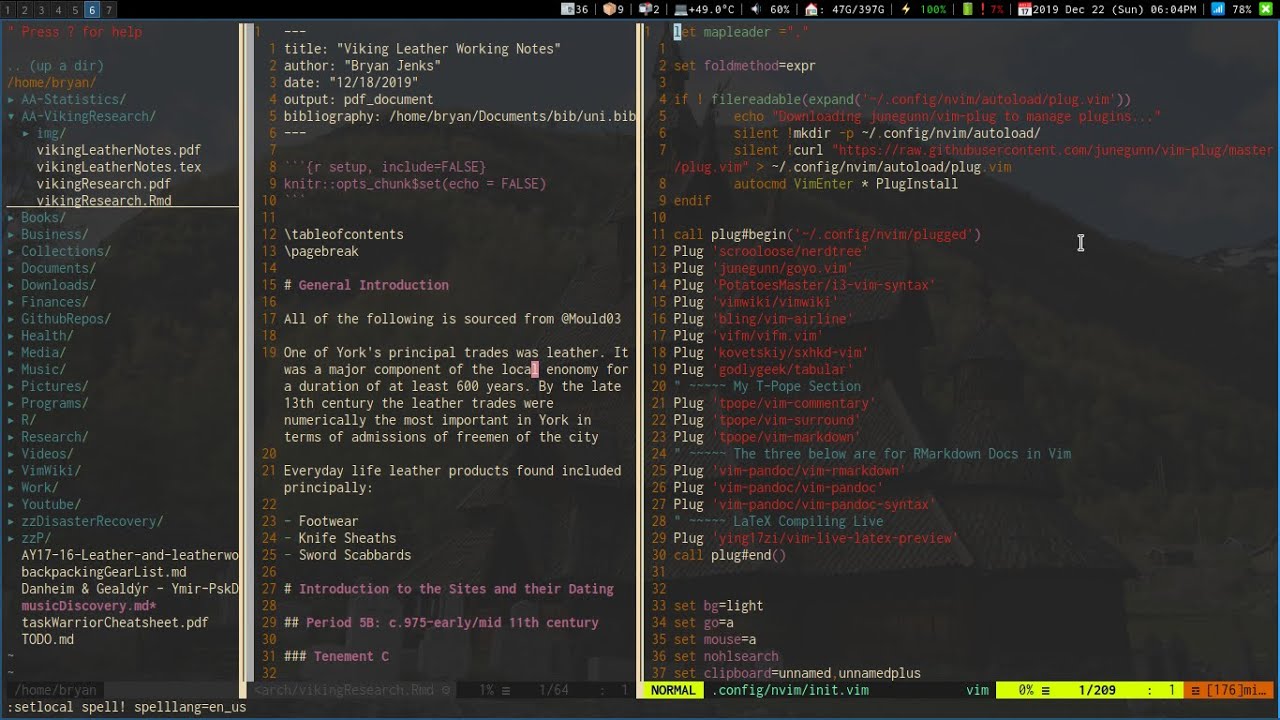Switch to workspace 4
Image resolution: width=1280 pixels, height=720 pixels.
[x=59, y=10]
